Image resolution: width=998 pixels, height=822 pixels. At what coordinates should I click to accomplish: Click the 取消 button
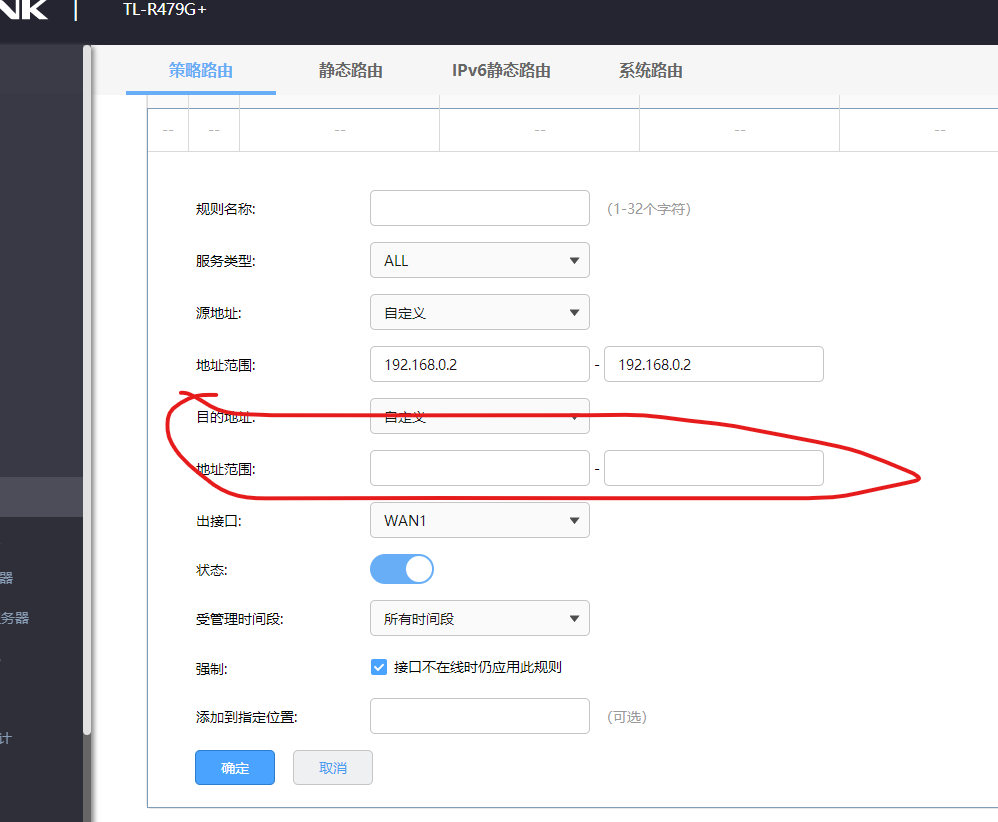pyautogui.click(x=332, y=767)
